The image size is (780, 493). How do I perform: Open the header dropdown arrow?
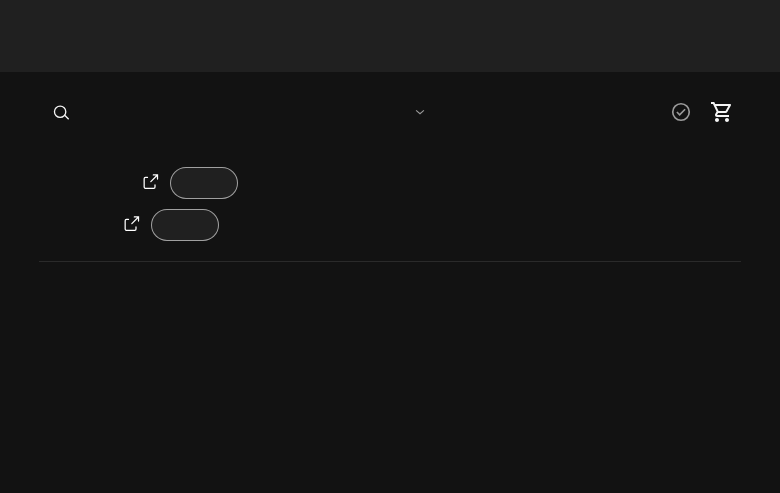click(420, 112)
